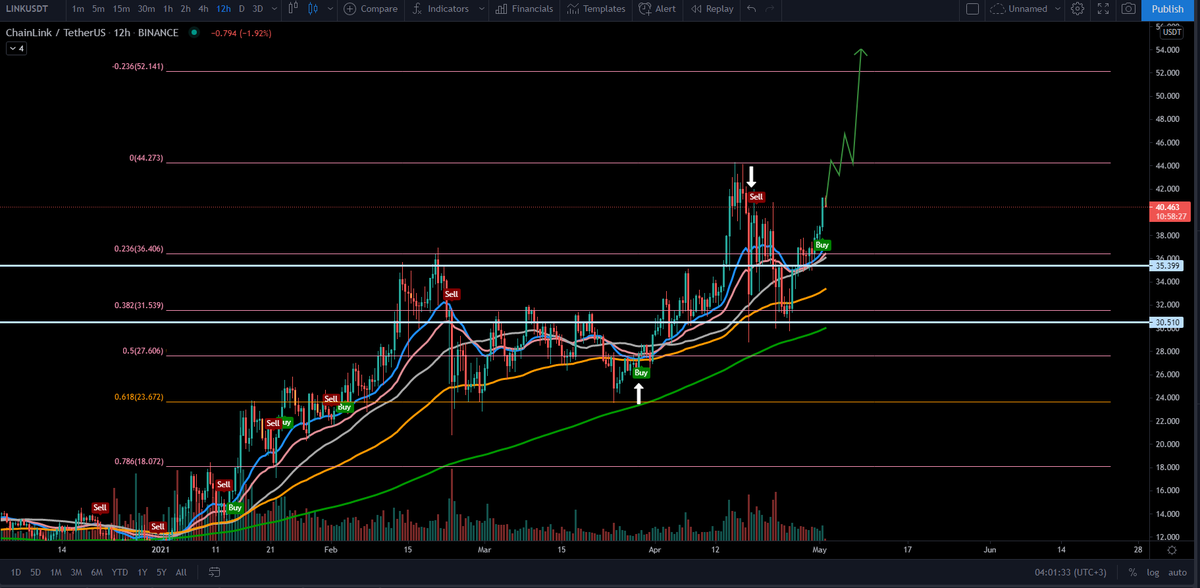Image resolution: width=1200 pixels, height=588 pixels.
Task: Select the D daily timeframe
Action: (x=241, y=9)
